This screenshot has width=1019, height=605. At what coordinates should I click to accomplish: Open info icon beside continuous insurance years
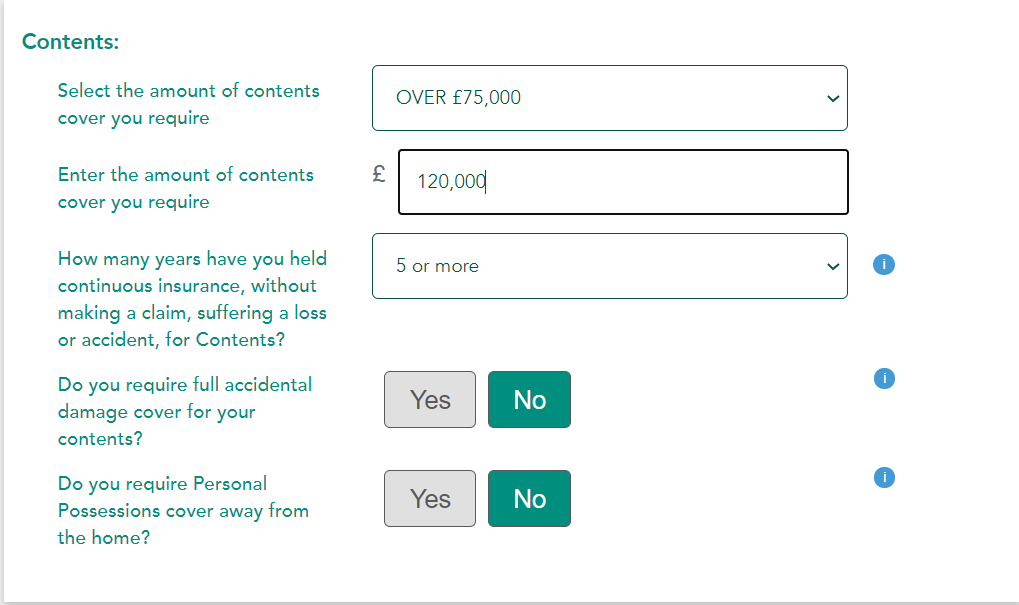(883, 264)
